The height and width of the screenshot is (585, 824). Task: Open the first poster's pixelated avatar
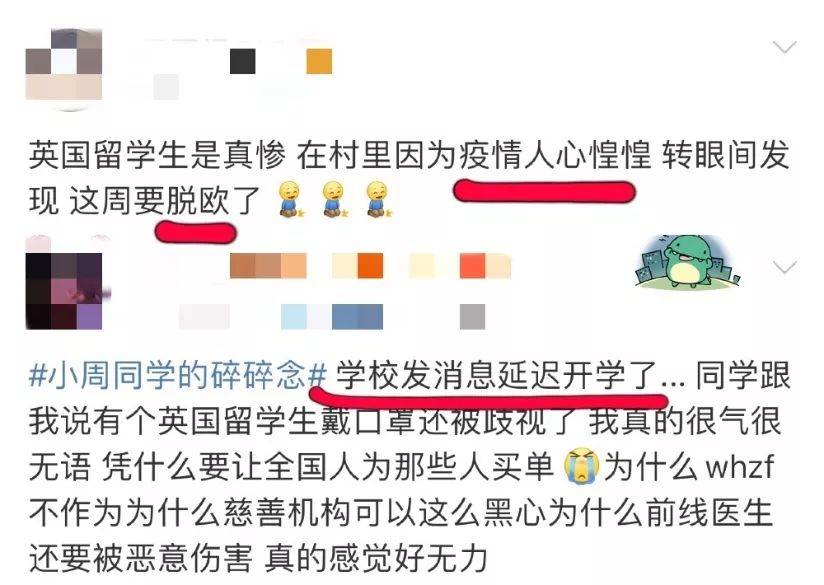(x=64, y=68)
